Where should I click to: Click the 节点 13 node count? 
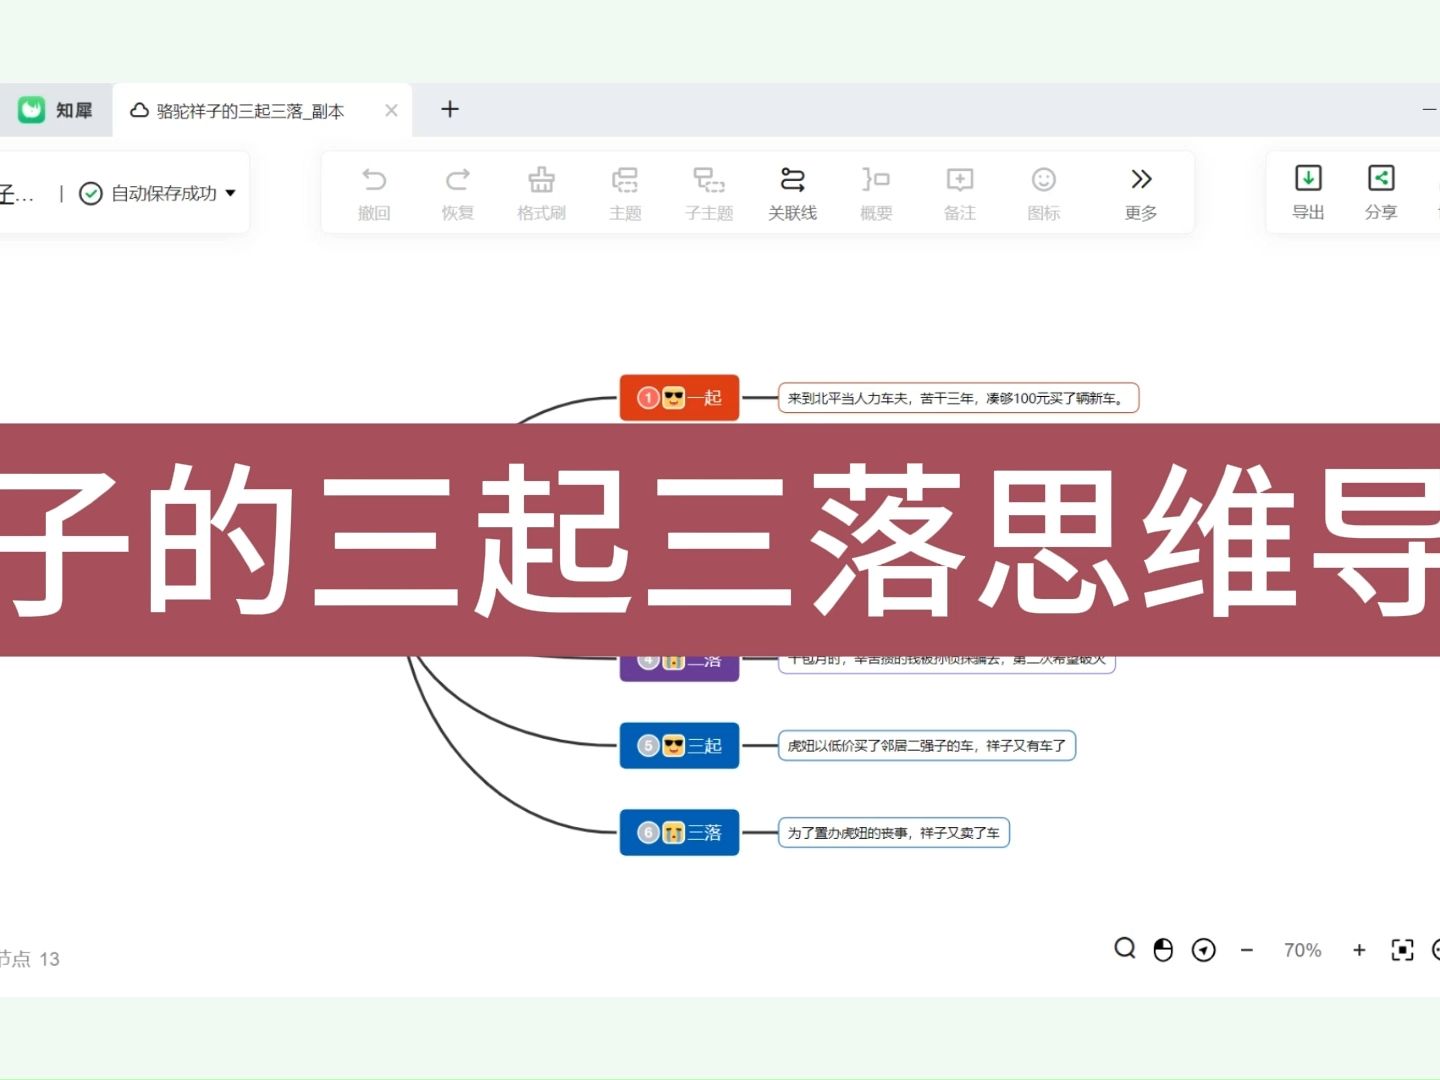coord(29,959)
